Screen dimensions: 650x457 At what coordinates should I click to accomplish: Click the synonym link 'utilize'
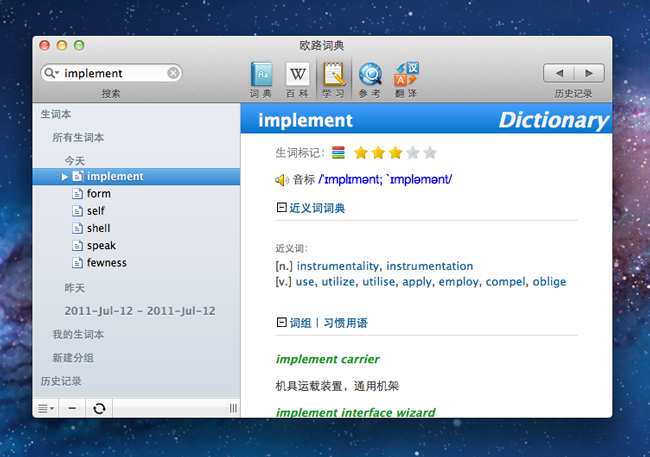click(339, 282)
